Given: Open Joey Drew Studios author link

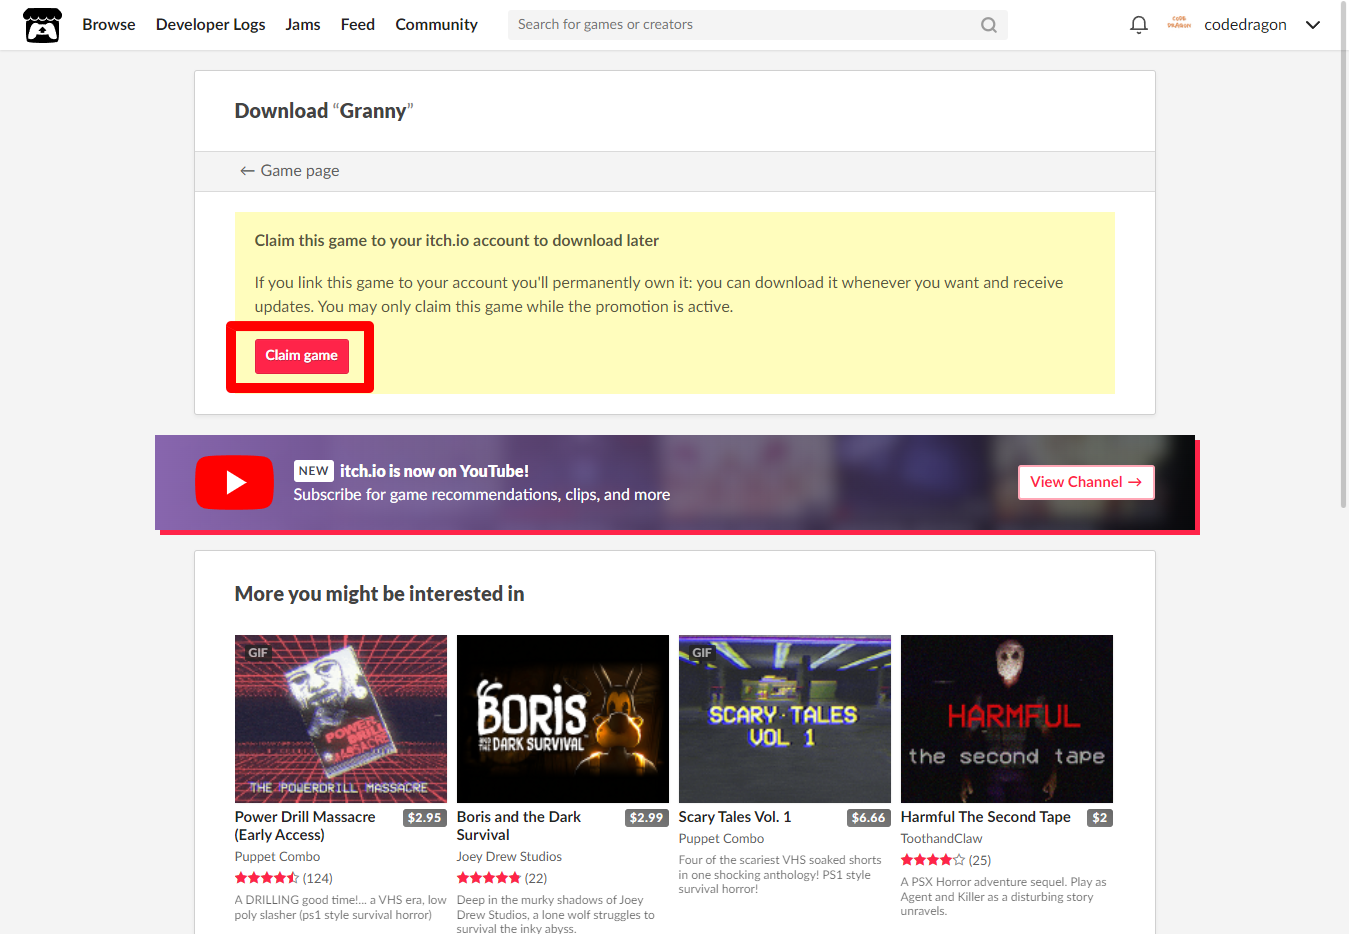Looking at the screenshot, I should [x=509, y=857].
